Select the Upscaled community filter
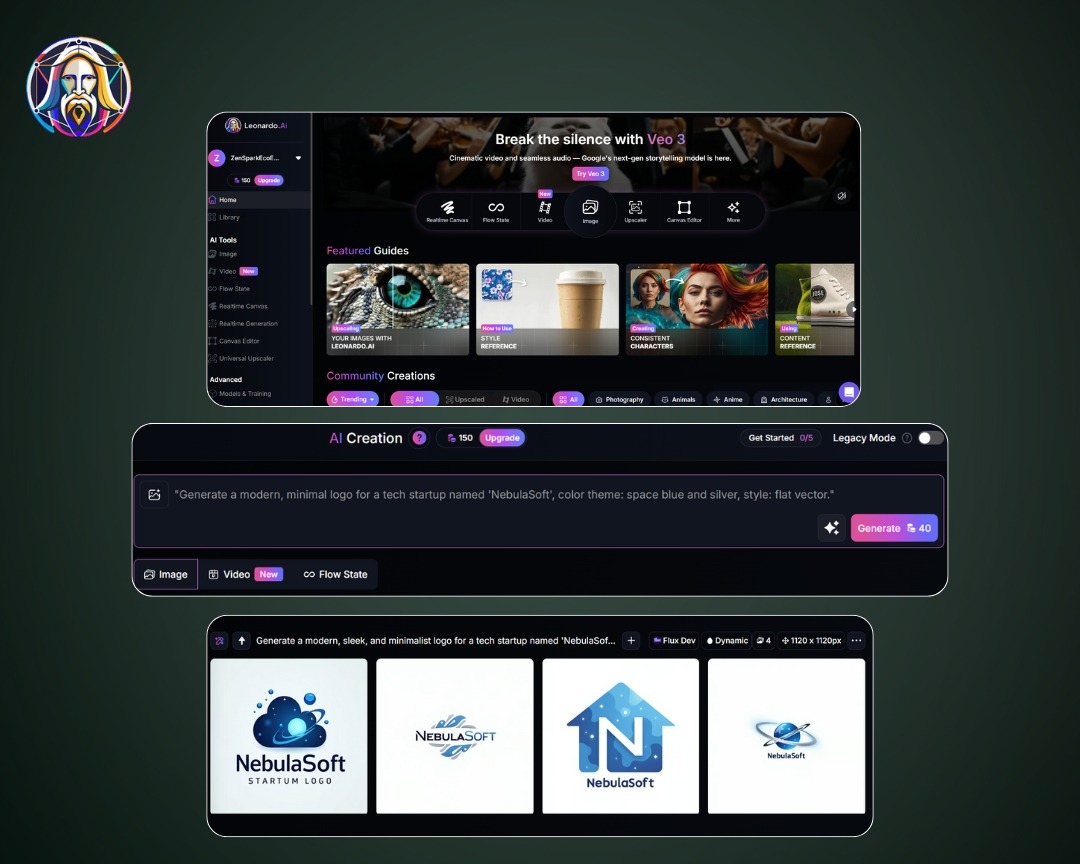Image resolution: width=1080 pixels, height=864 pixels. (x=465, y=399)
